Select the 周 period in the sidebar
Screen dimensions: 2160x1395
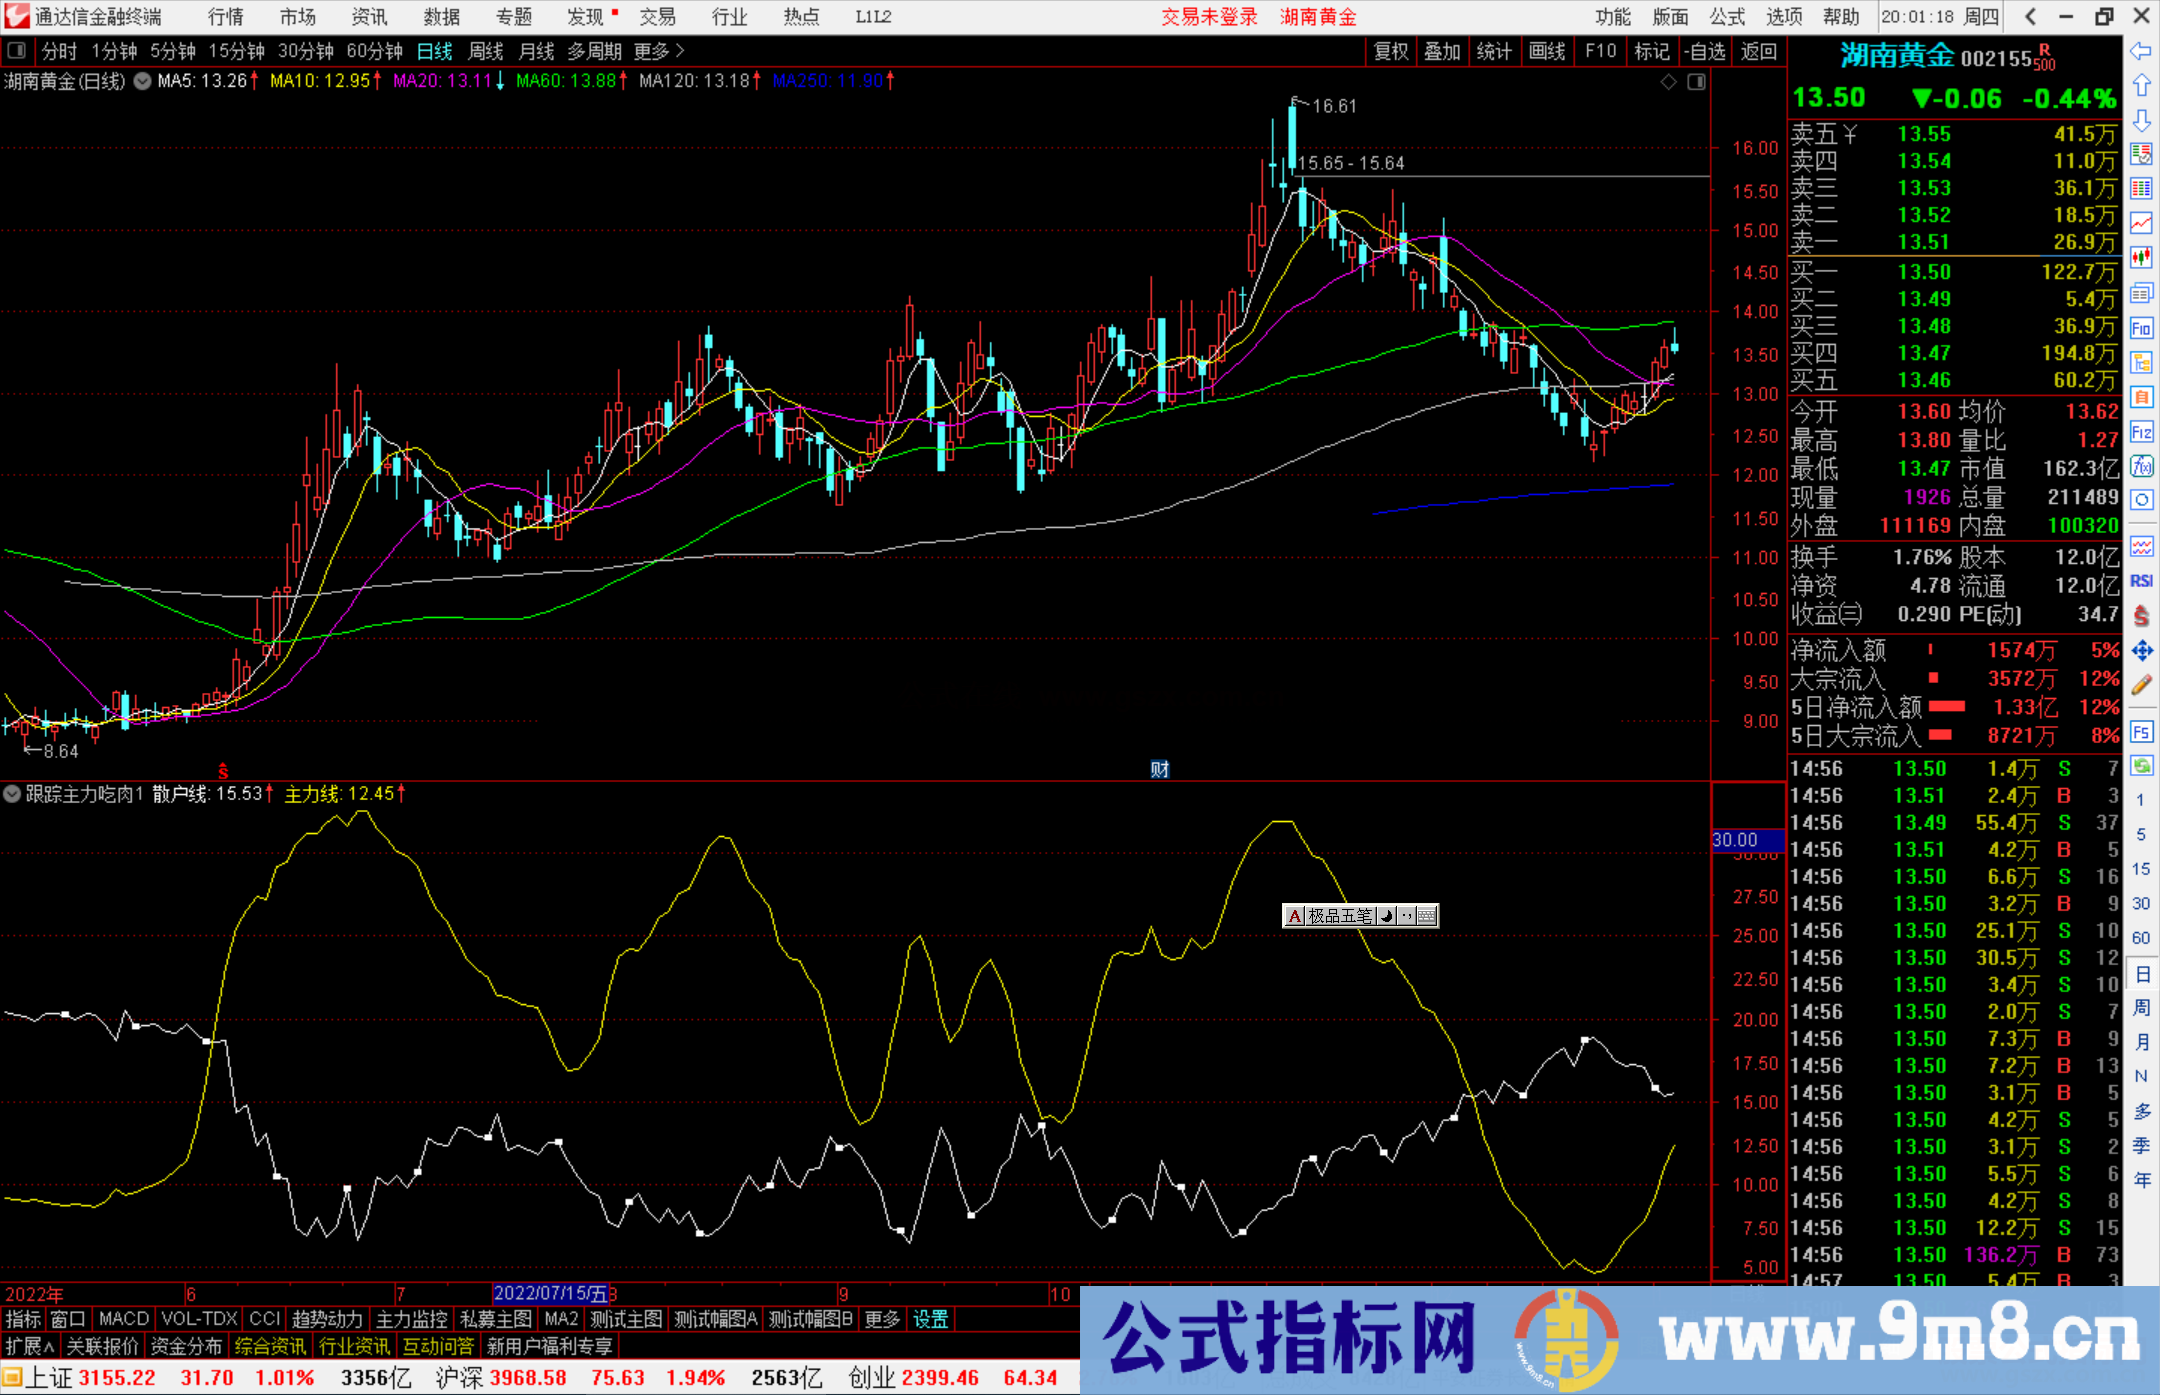(x=2142, y=1008)
